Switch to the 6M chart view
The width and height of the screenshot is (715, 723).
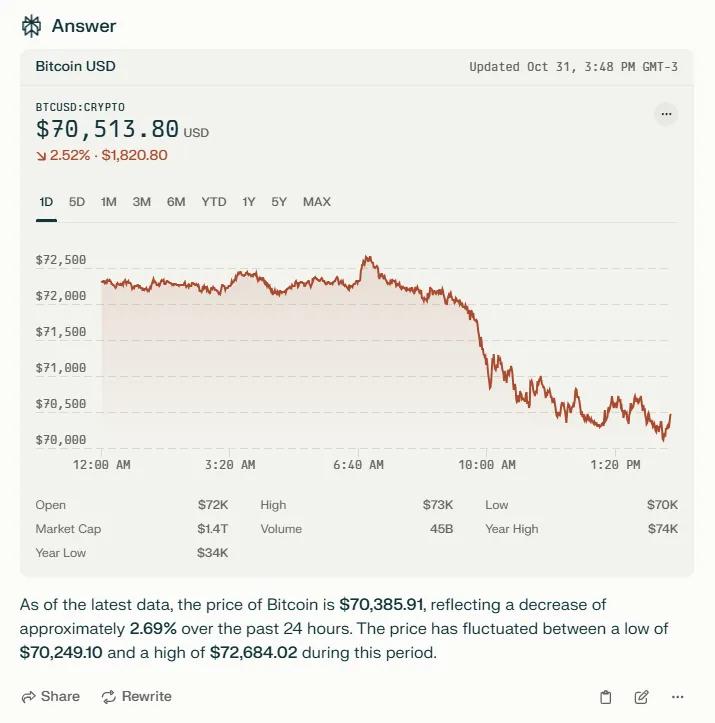tap(176, 202)
